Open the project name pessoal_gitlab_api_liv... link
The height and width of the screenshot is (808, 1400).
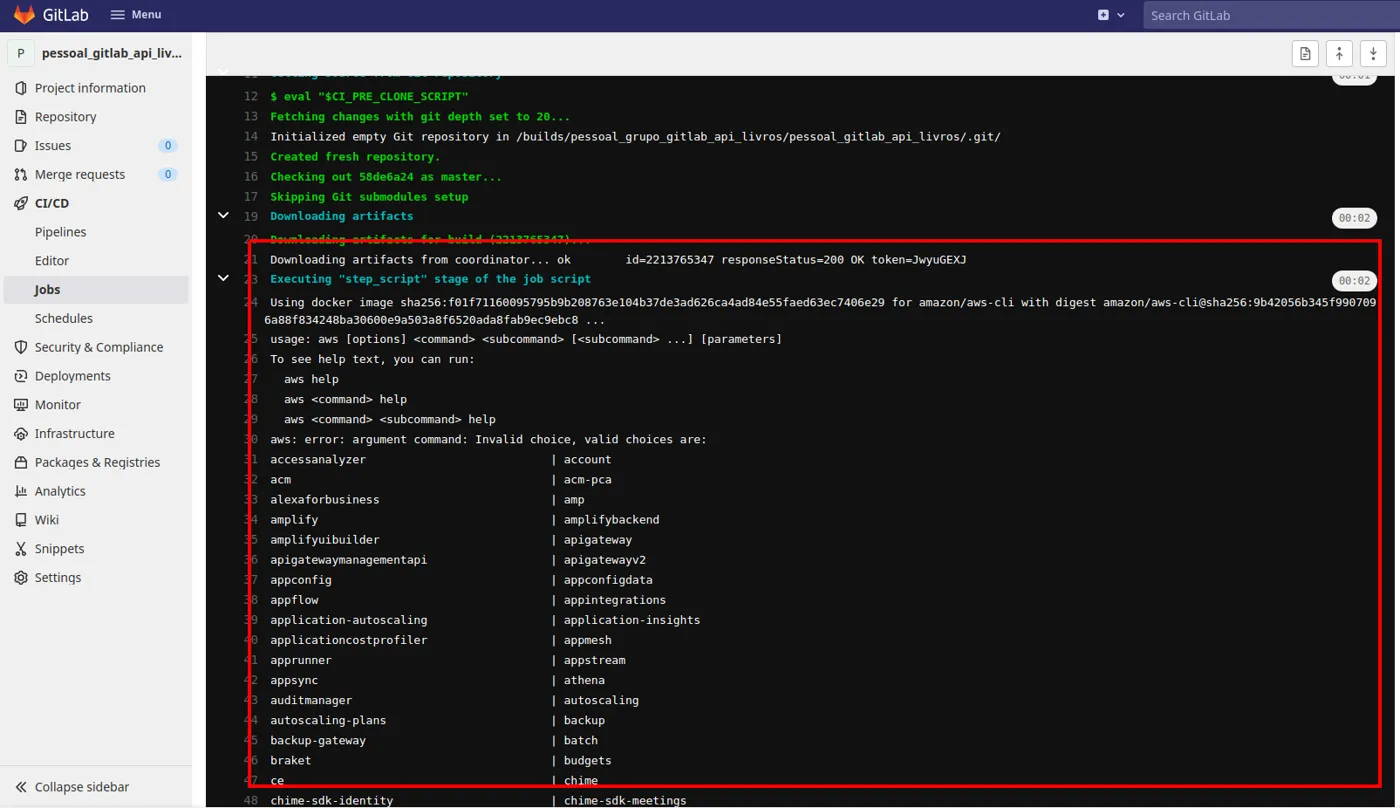point(111,53)
